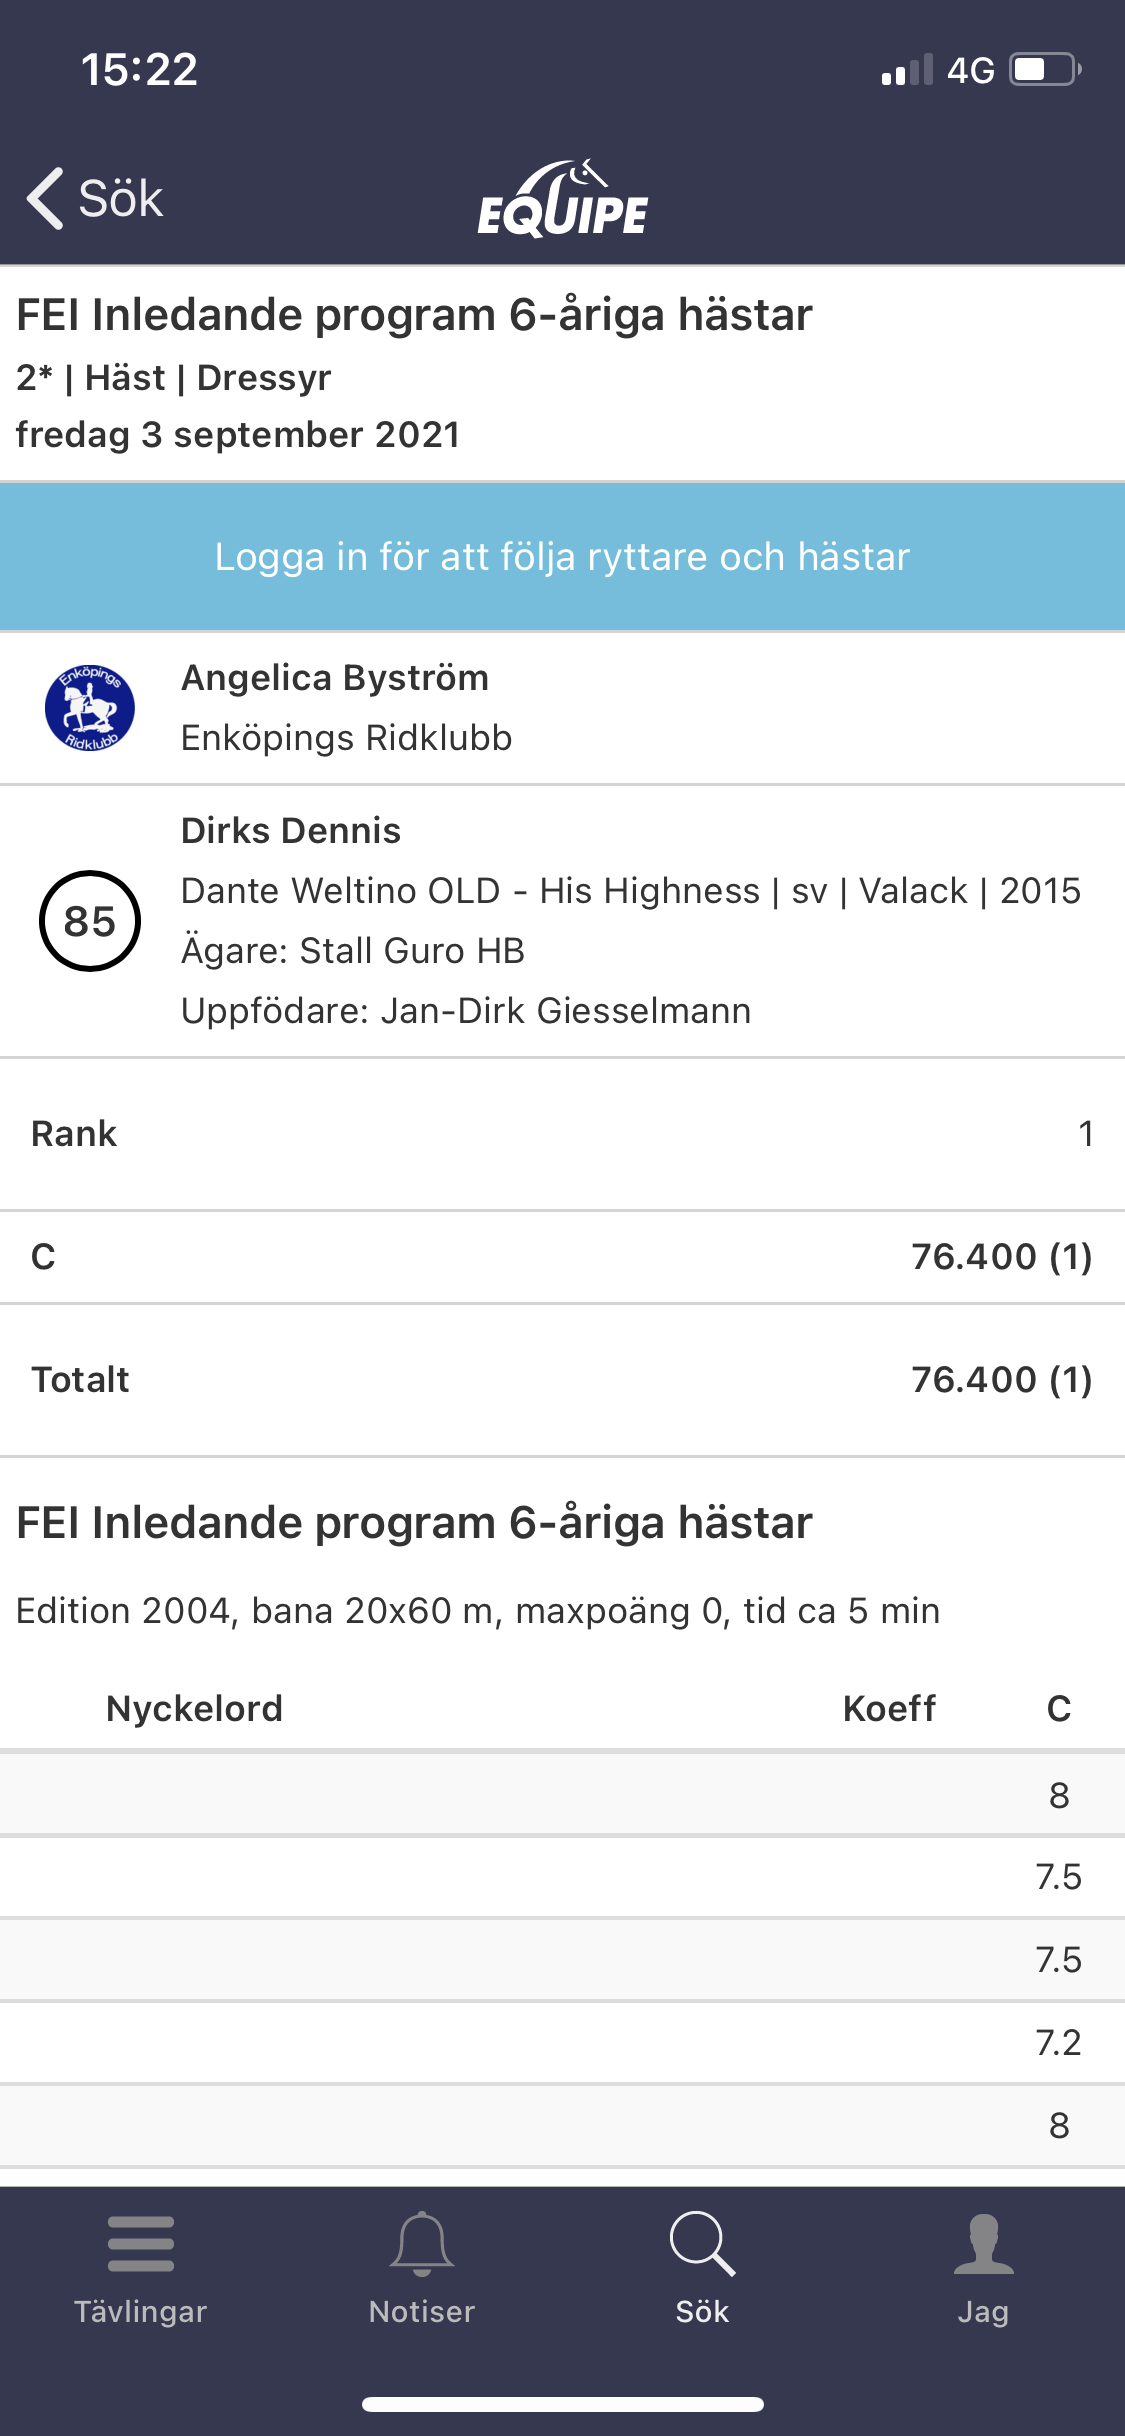Tap the Equipe logo in header

coord(563,199)
